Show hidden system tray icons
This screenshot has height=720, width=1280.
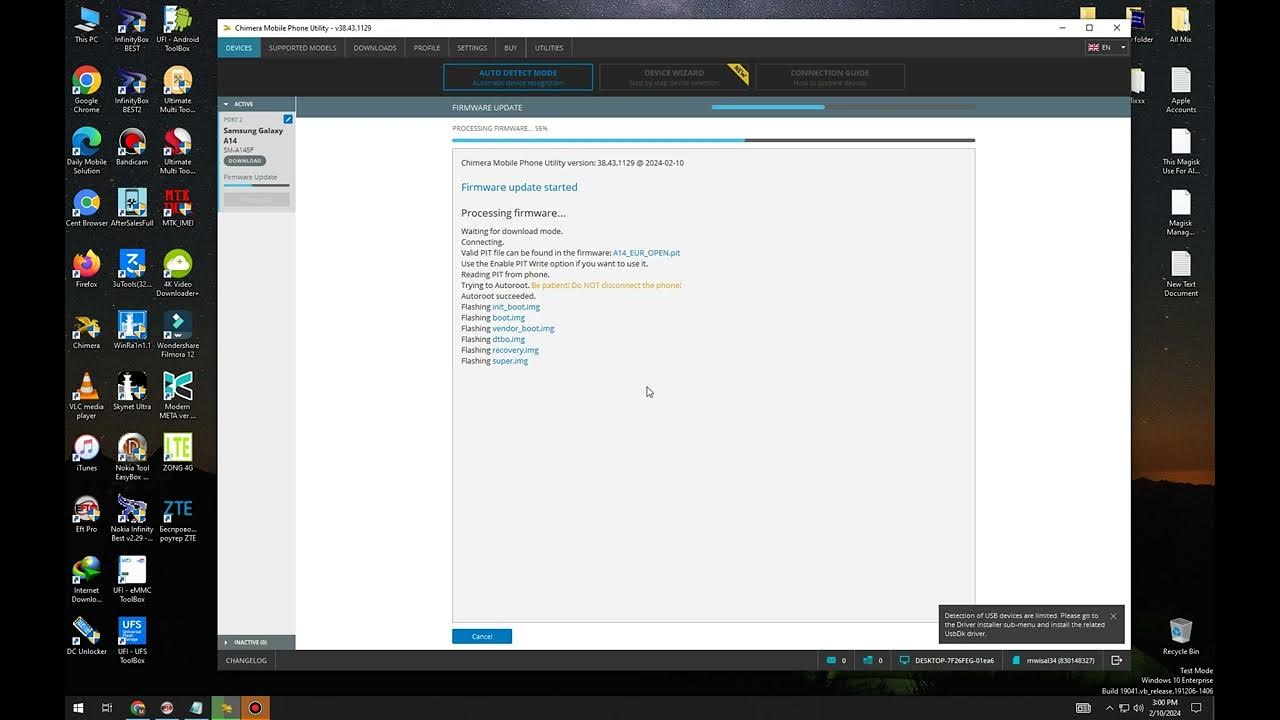pyautogui.click(x=1108, y=708)
